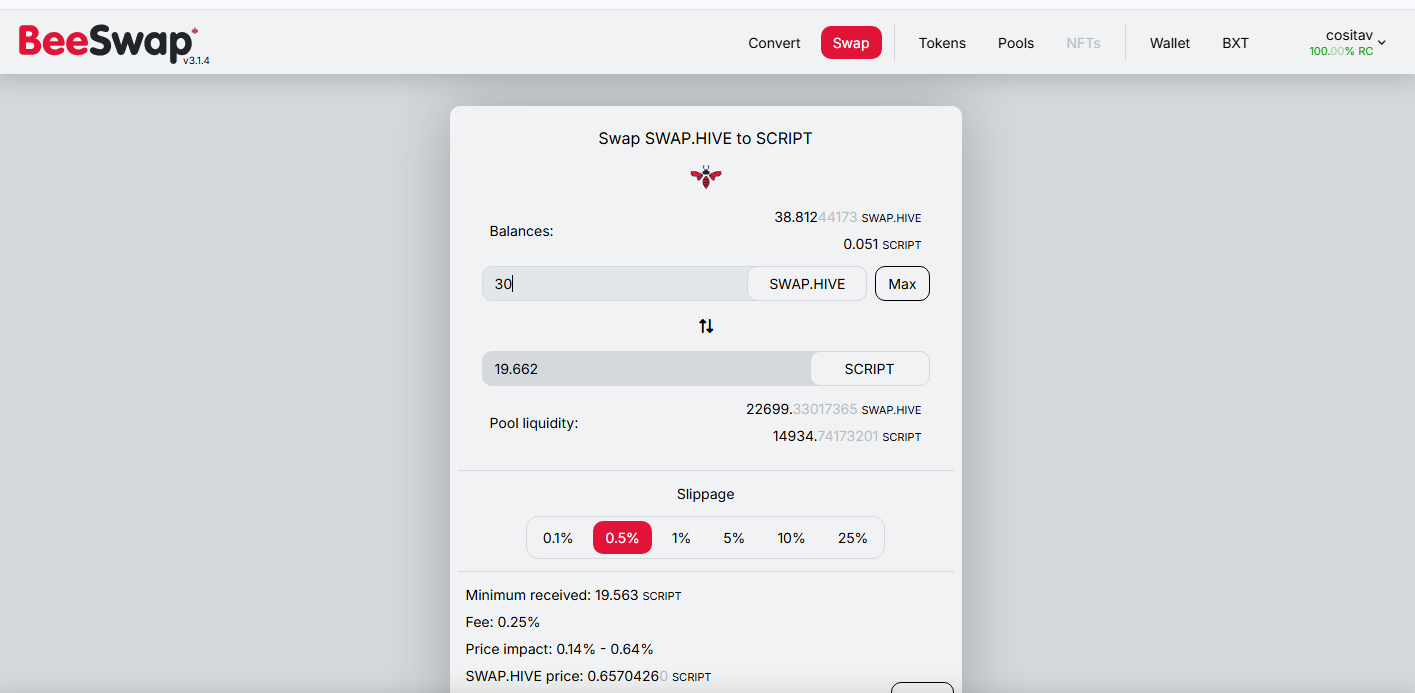Click the Price impact 0.14% - 0.64% line

pyautogui.click(x=559, y=649)
